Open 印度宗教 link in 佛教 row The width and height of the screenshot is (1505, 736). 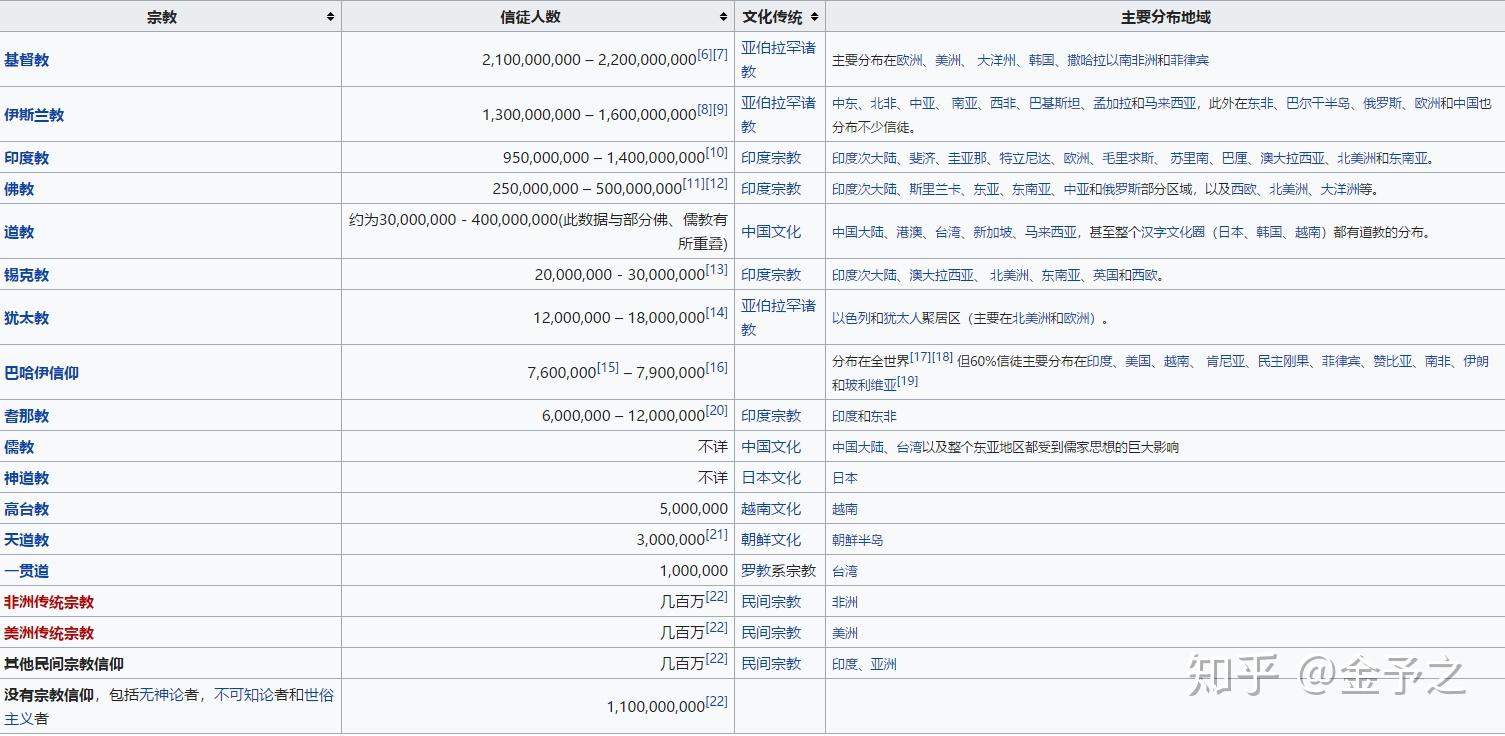point(771,189)
